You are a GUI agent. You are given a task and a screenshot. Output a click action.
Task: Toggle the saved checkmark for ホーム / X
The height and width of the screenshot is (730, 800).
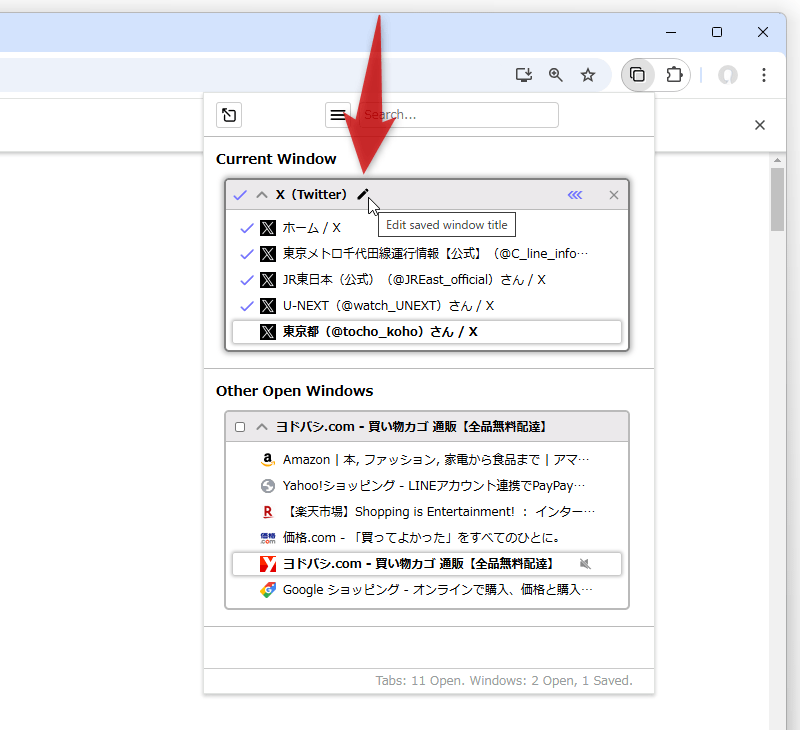coord(247,228)
